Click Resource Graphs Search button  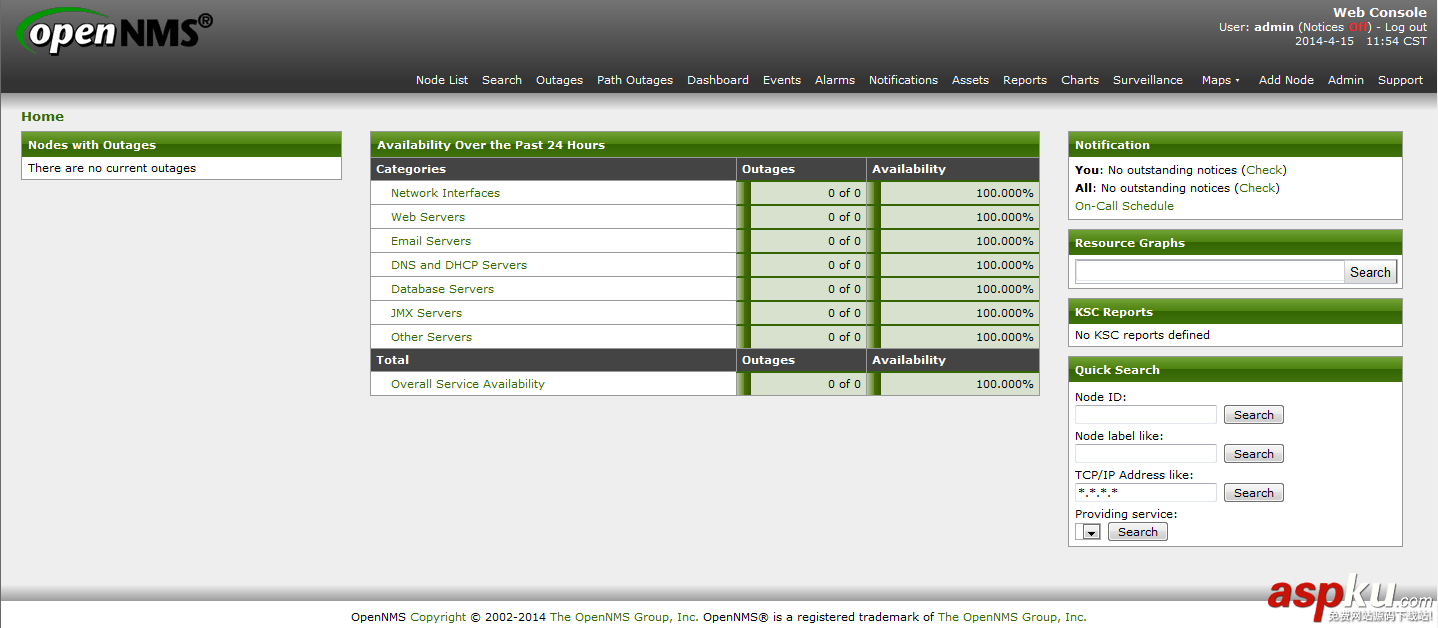(1370, 272)
